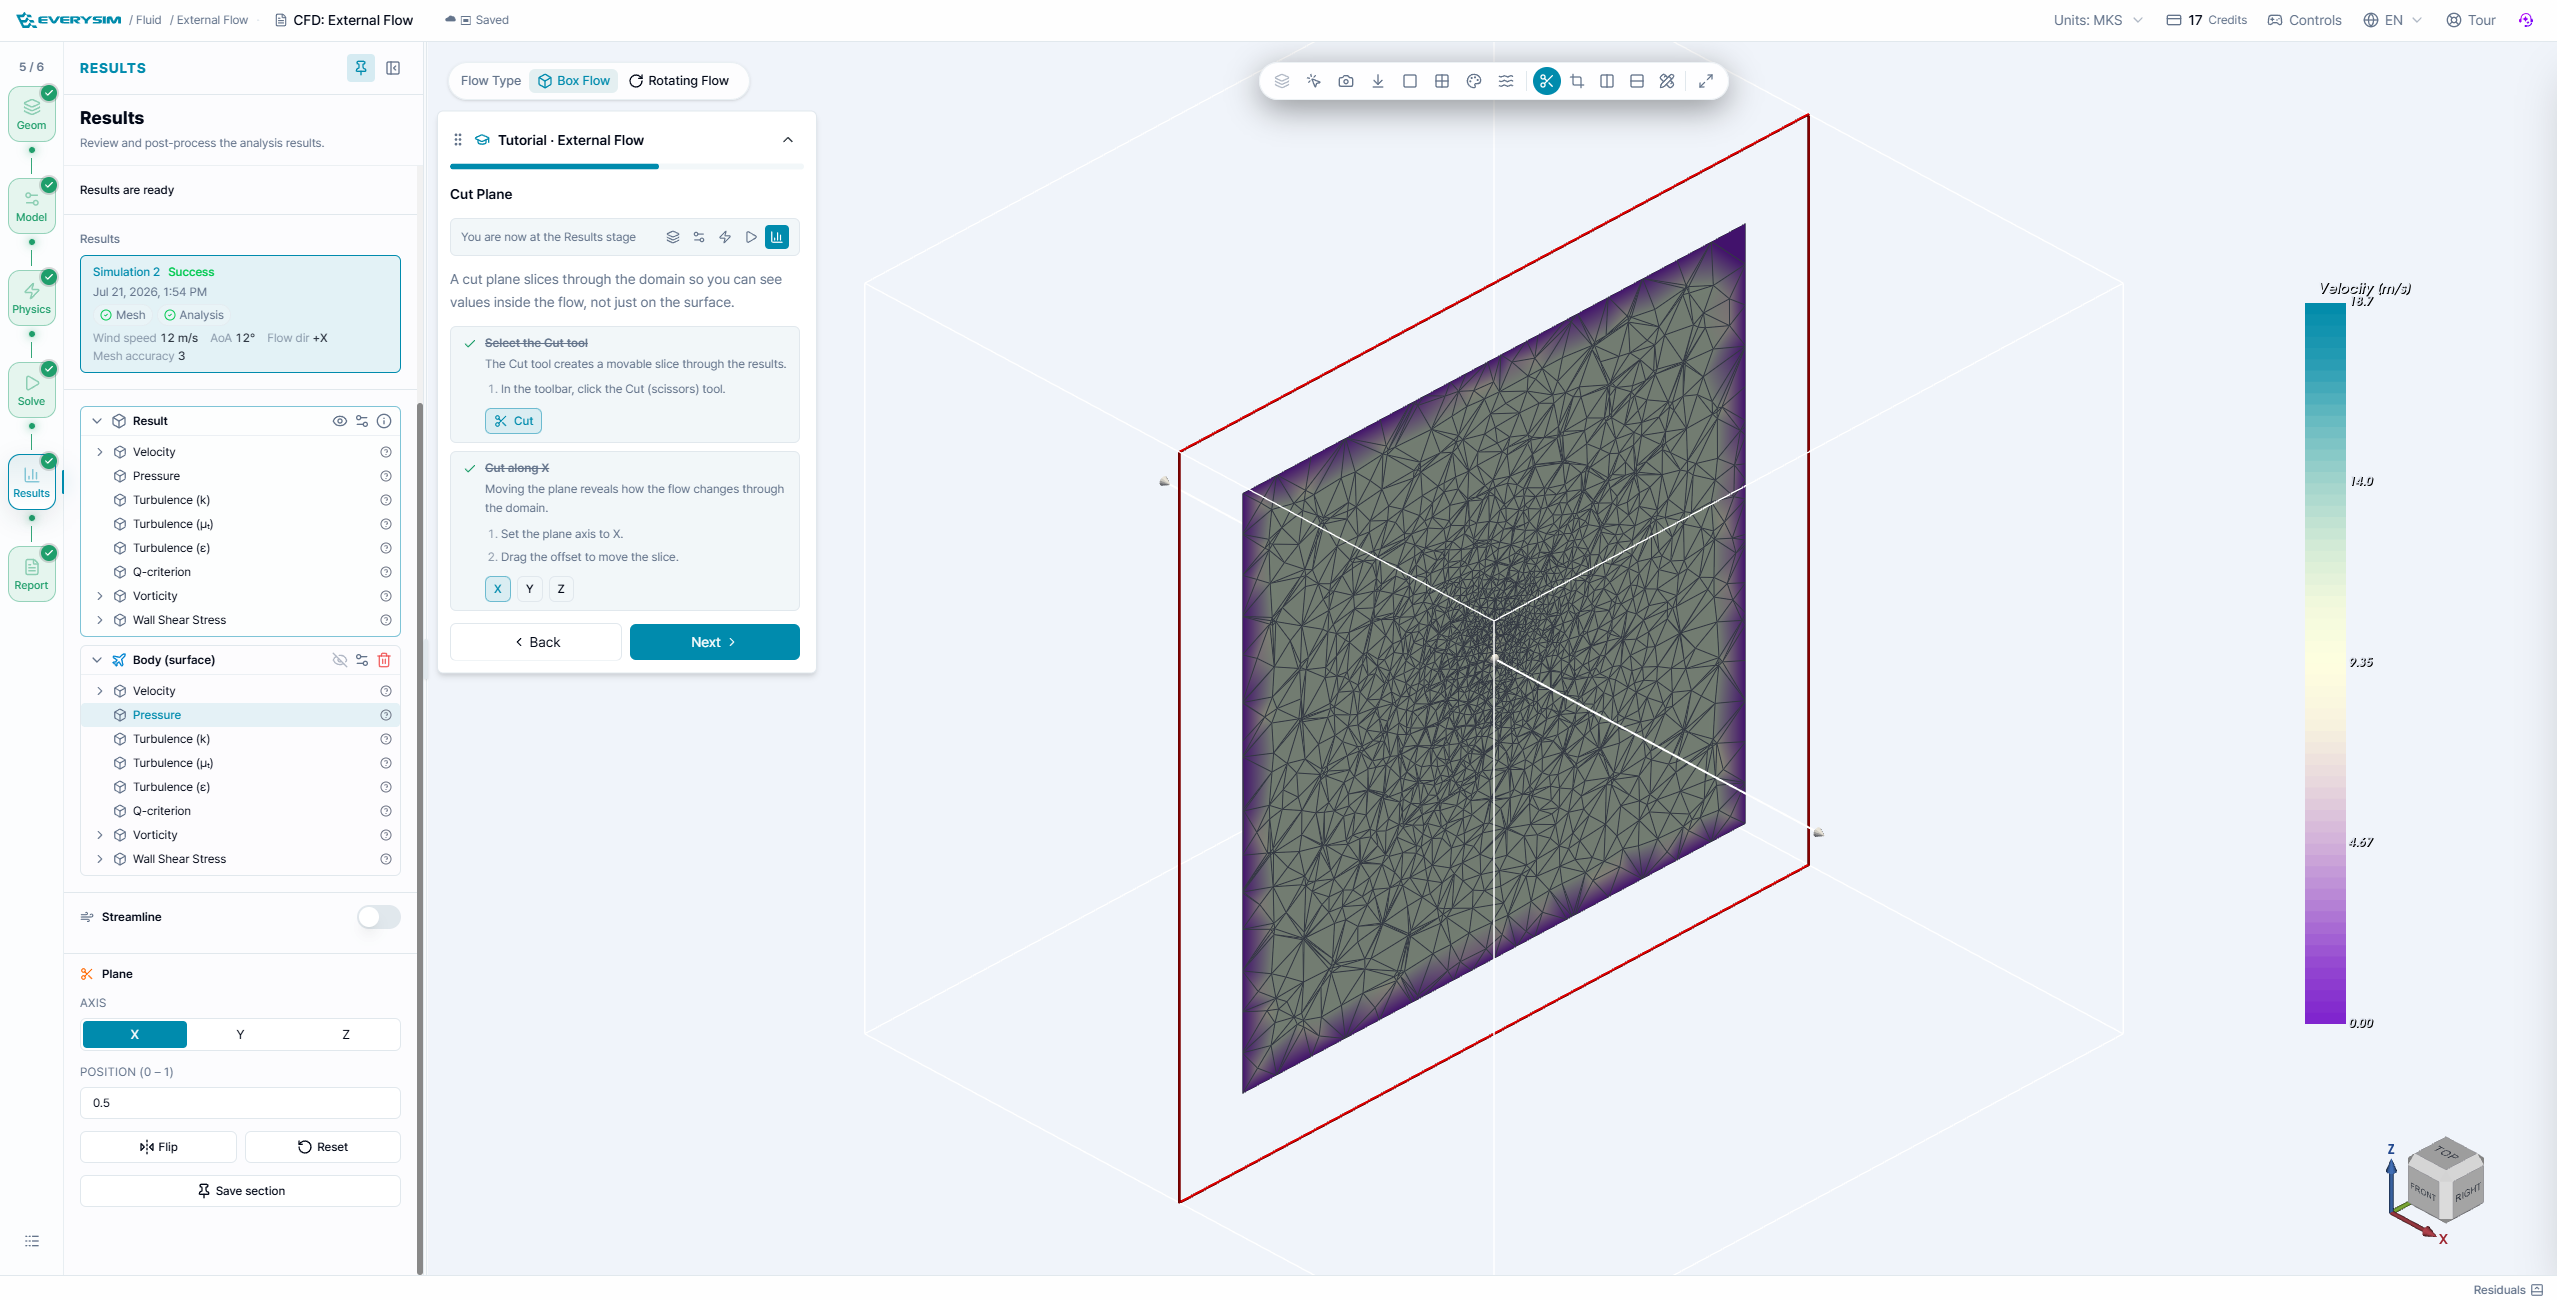The image size is (2557, 1300).
Task: Click the streamlines wave icon in viewer toolbar
Action: (1505, 81)
